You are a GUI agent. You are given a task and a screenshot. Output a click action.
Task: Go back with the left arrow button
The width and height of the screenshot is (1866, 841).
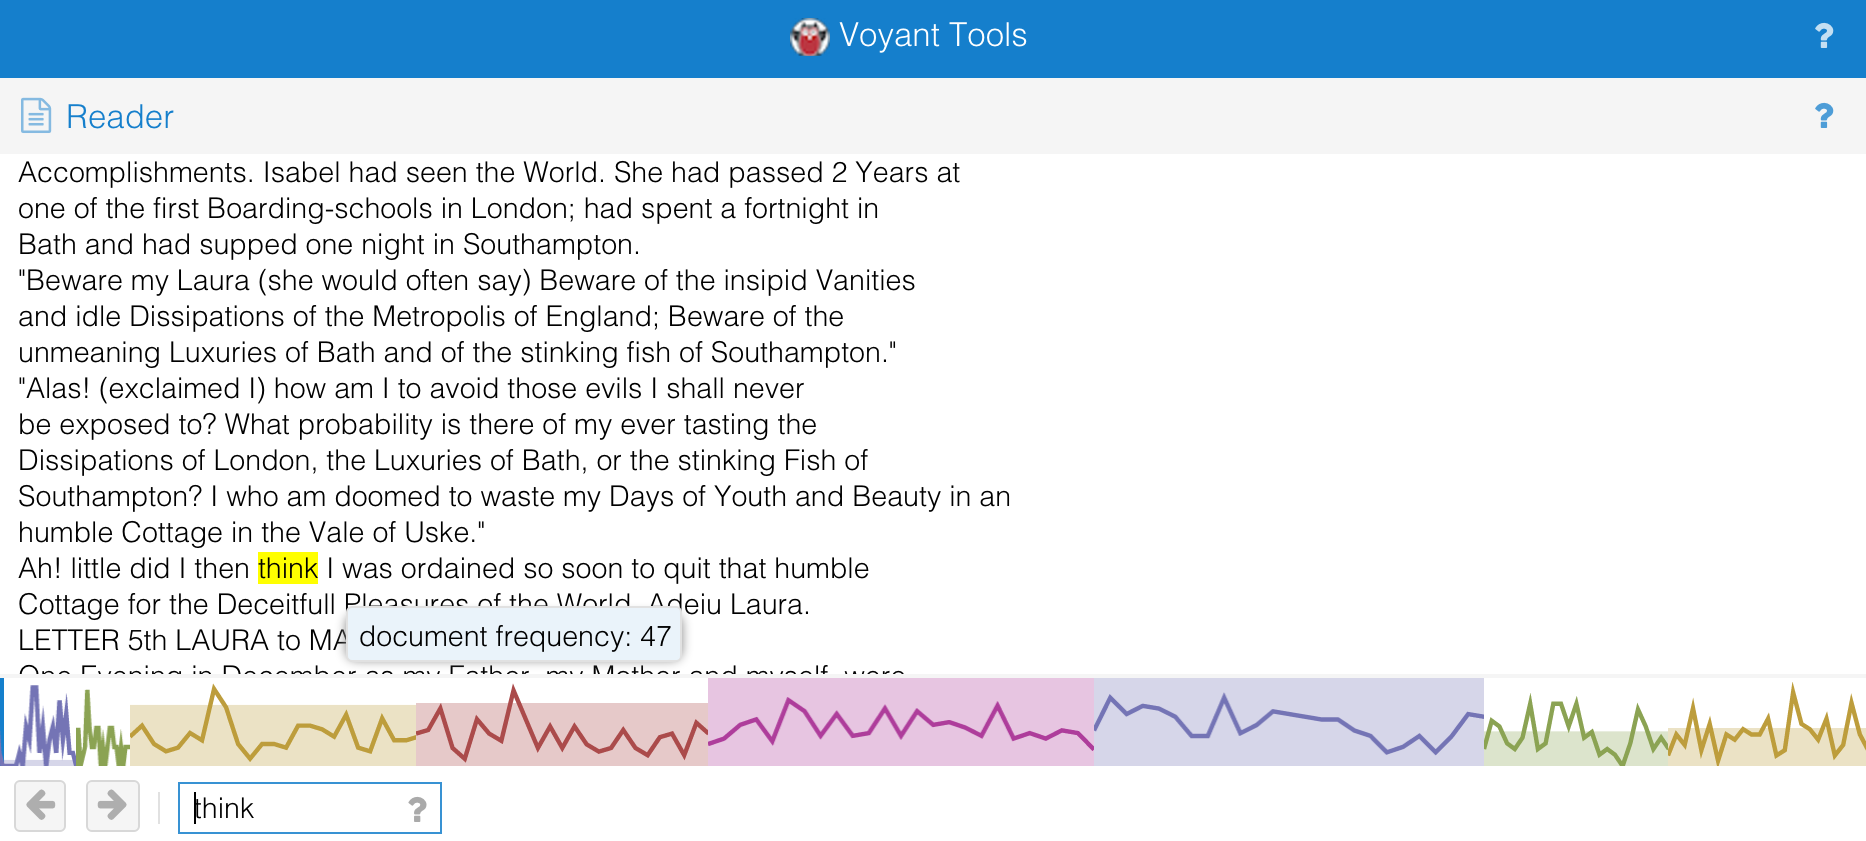click(x=41, y=805)
